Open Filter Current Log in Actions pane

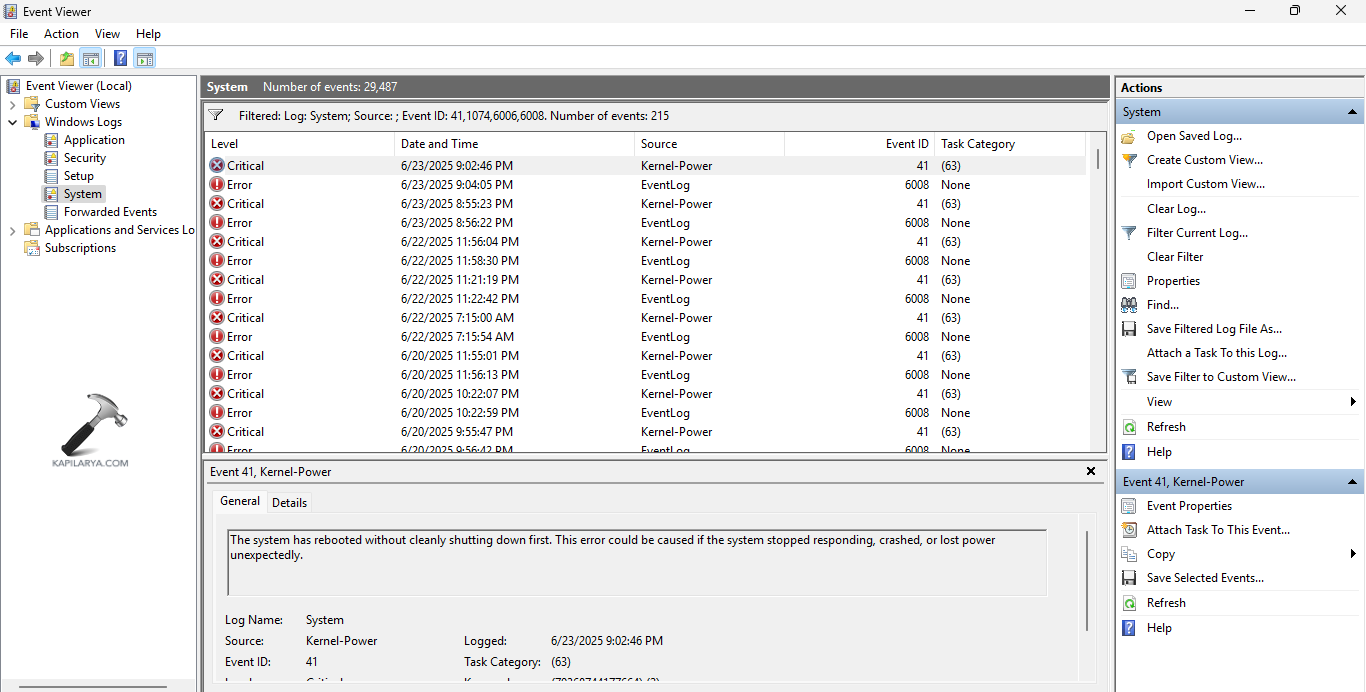tap(1196, 233)
